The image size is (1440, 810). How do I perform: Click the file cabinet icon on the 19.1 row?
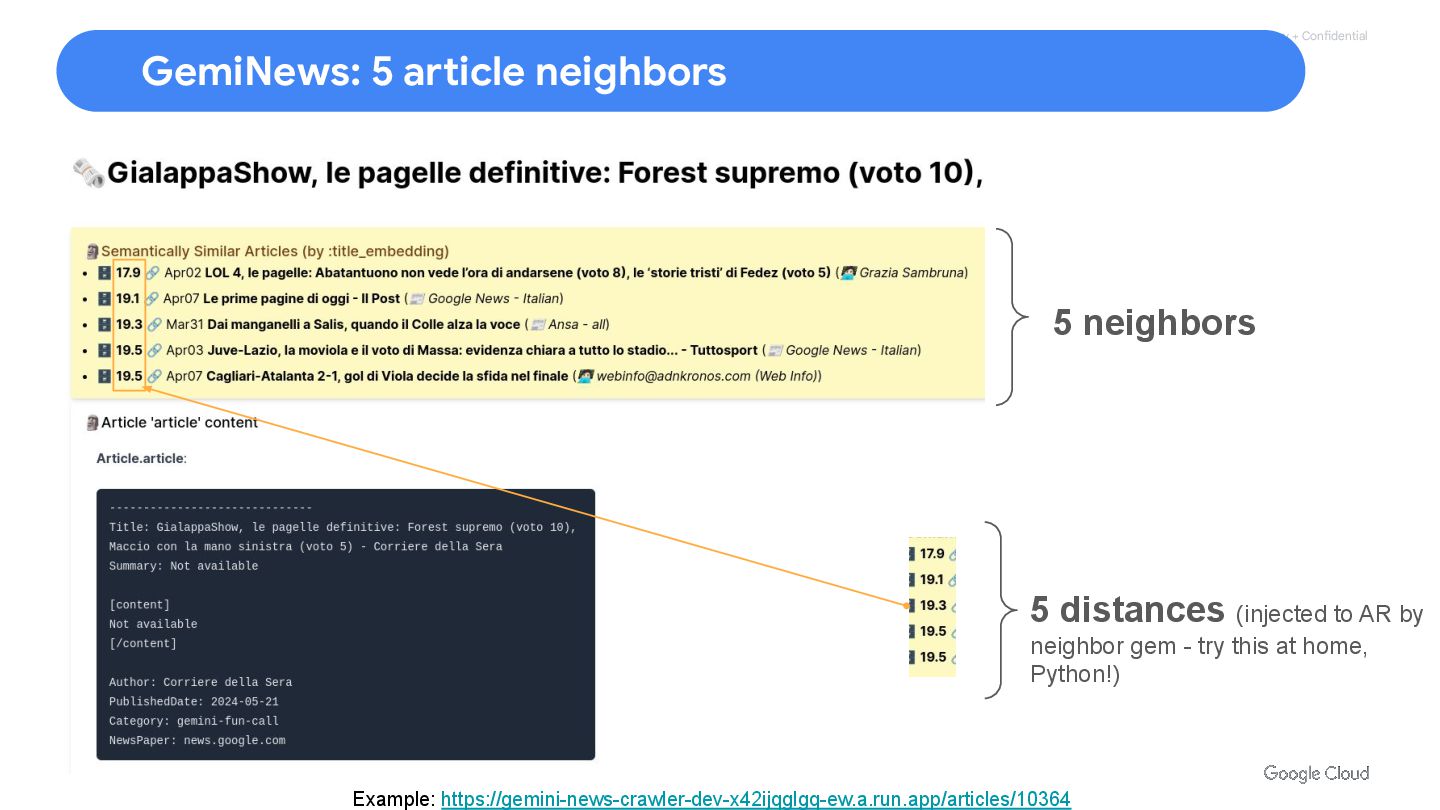pos(104,298)
